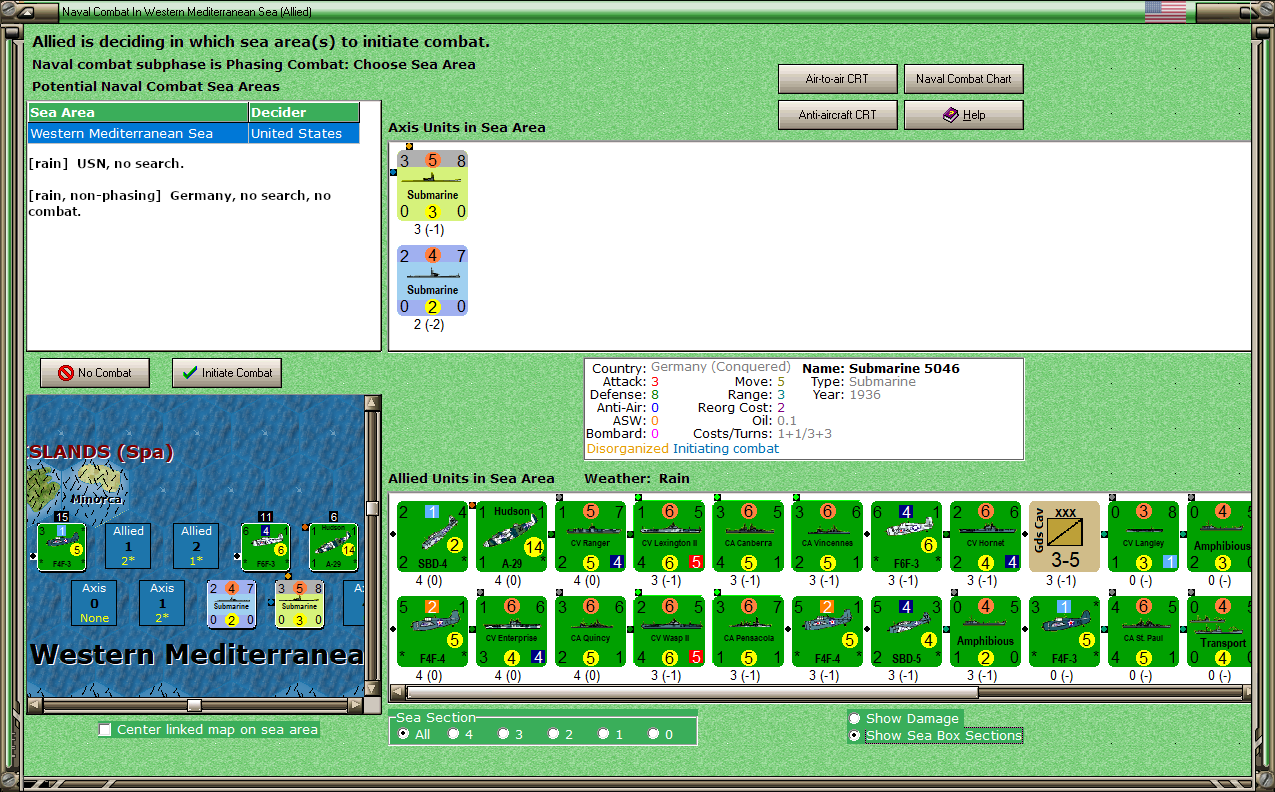Select the CV Hornet carrier counter
Image resolution: width=1275 pixels, height=792 pixels.
click(x=985, y=537)
